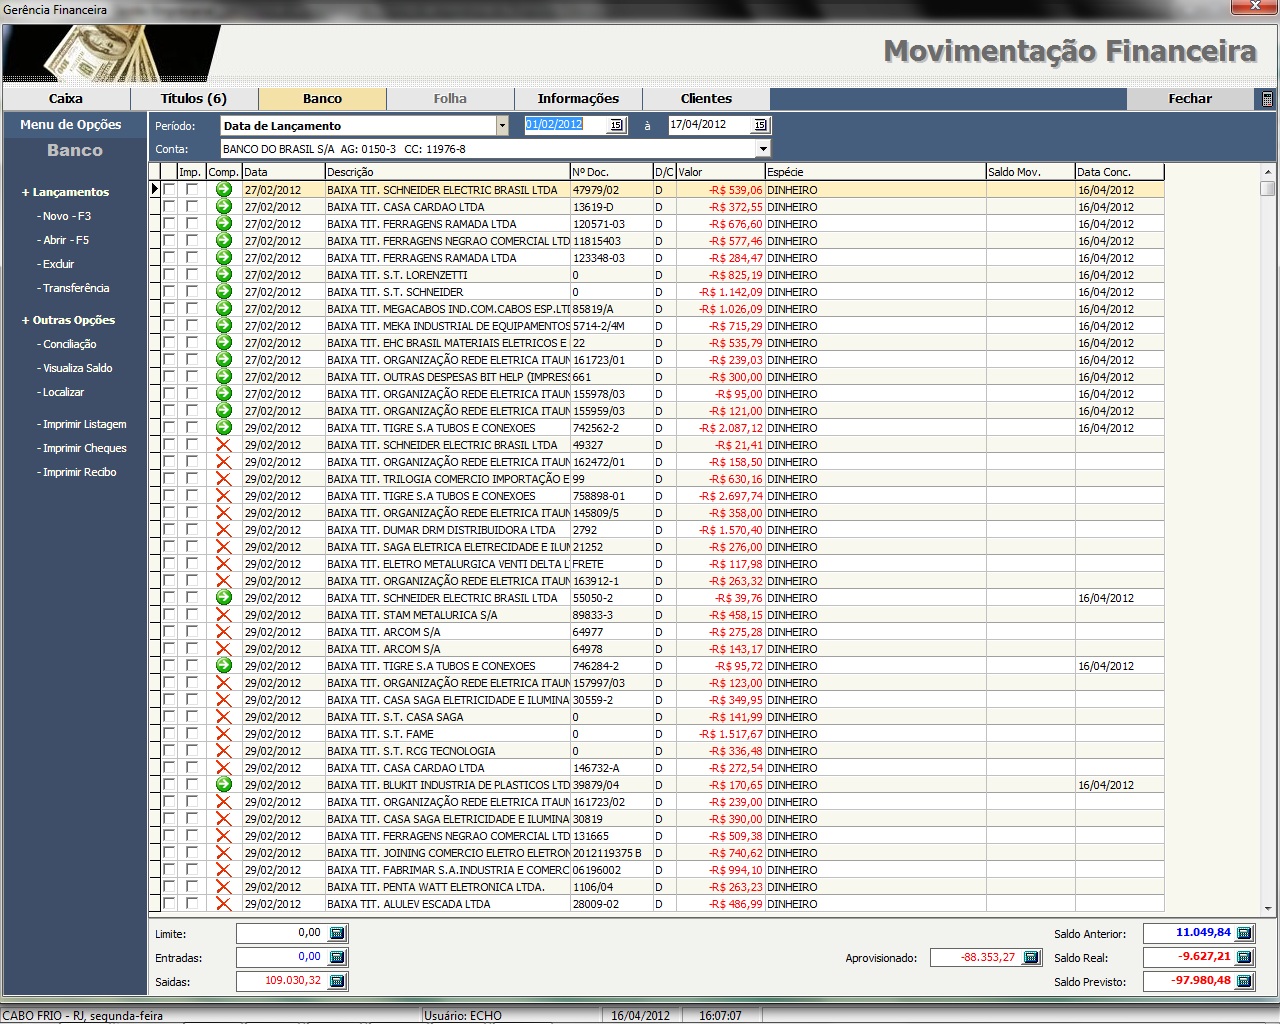Click calculator icon beside Saldo Previsto
The height and width of the screenshot is (1024, 1280).
point(1244,981)
